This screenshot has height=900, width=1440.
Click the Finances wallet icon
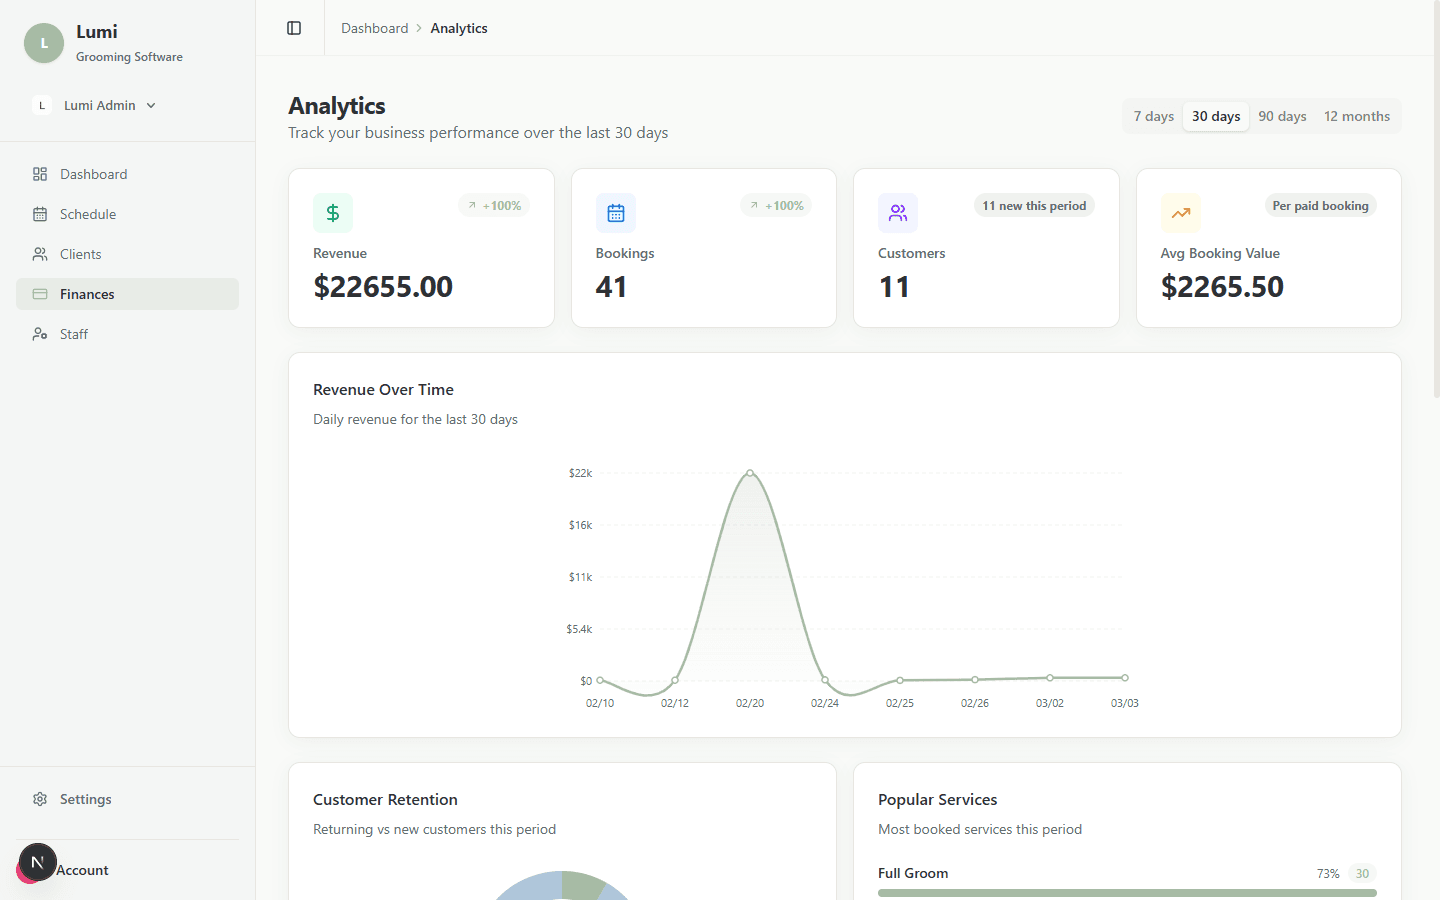[x=40, y=294]
